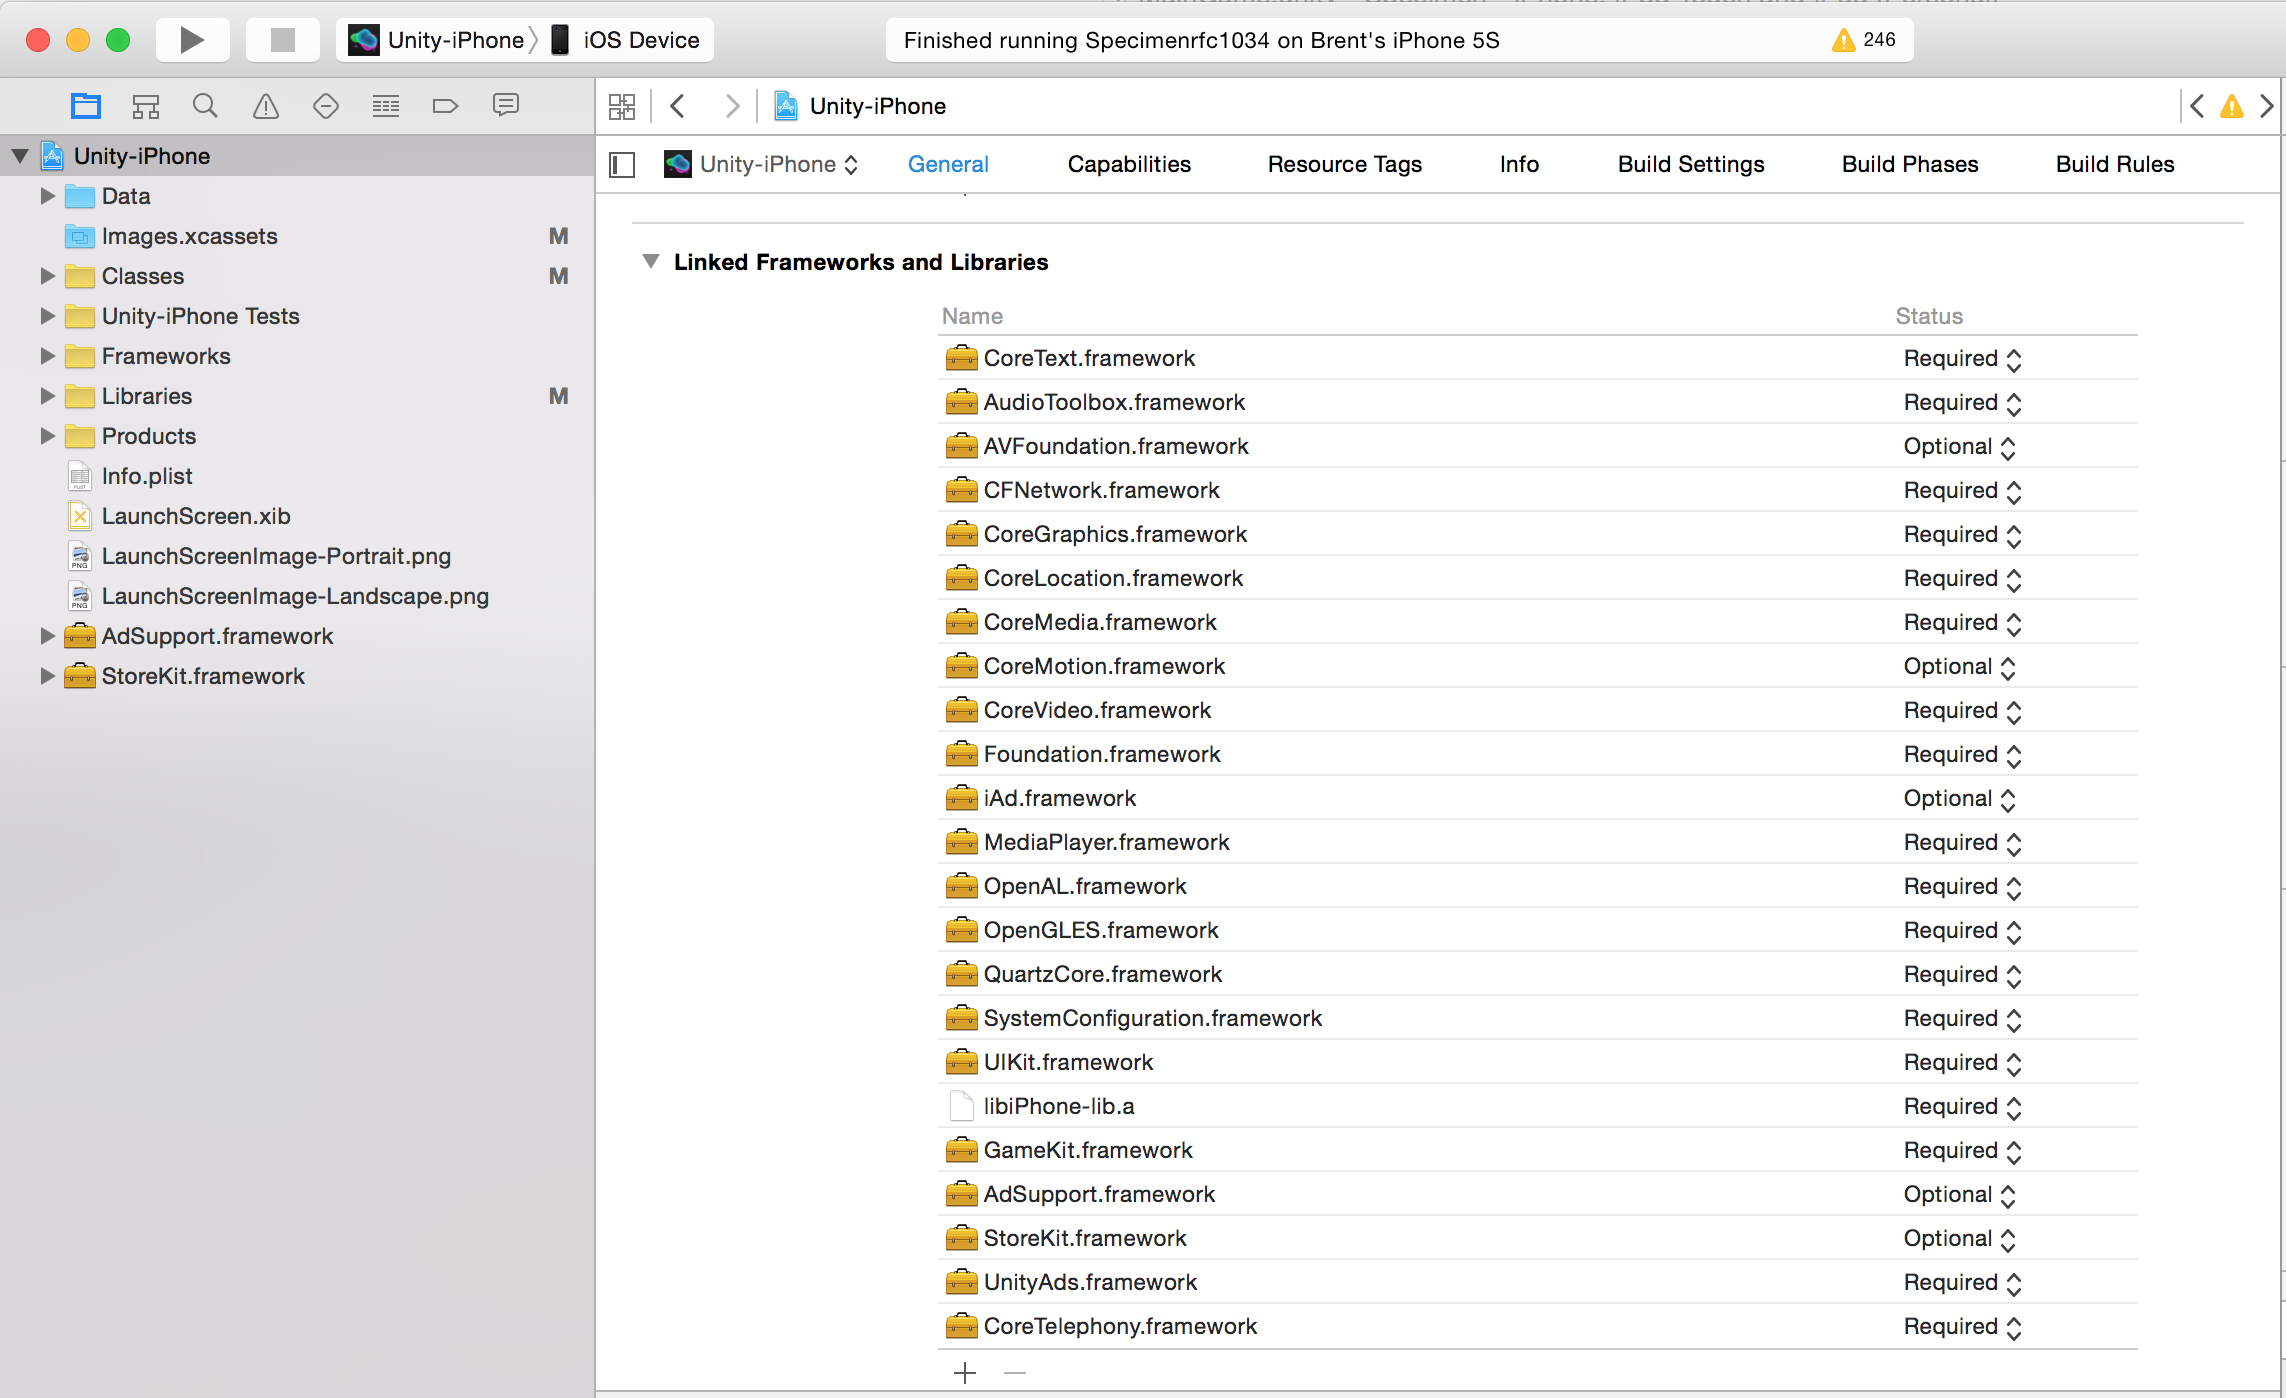Expand the Classes folder
This screenshot has width=2286, height=1398.
click(x=47, y=276)
